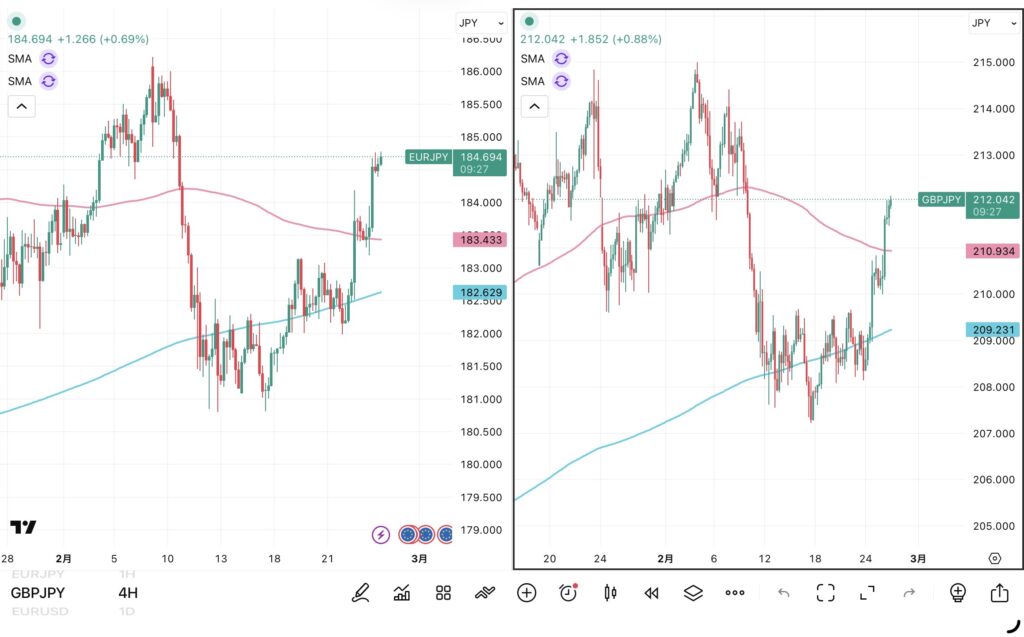Open the three-dots more options menu

(735, 593)
